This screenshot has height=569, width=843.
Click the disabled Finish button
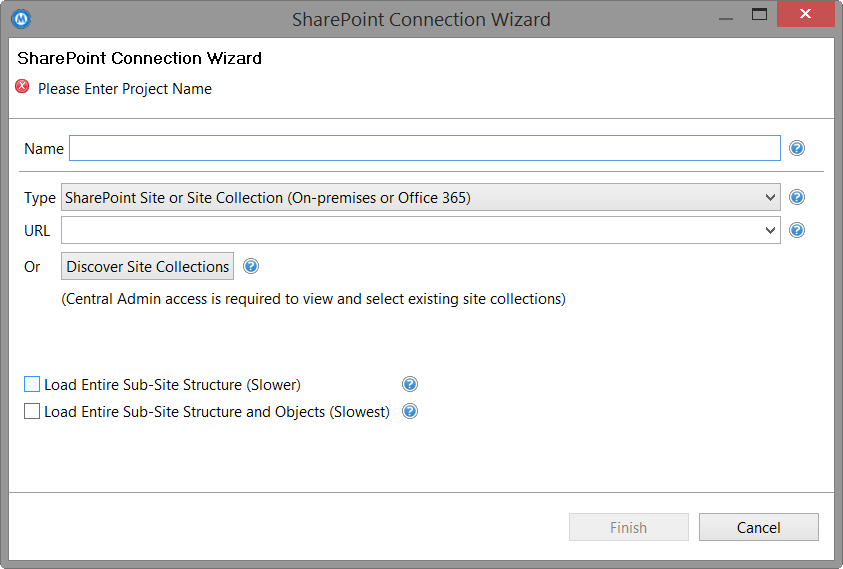pos(628,527)
